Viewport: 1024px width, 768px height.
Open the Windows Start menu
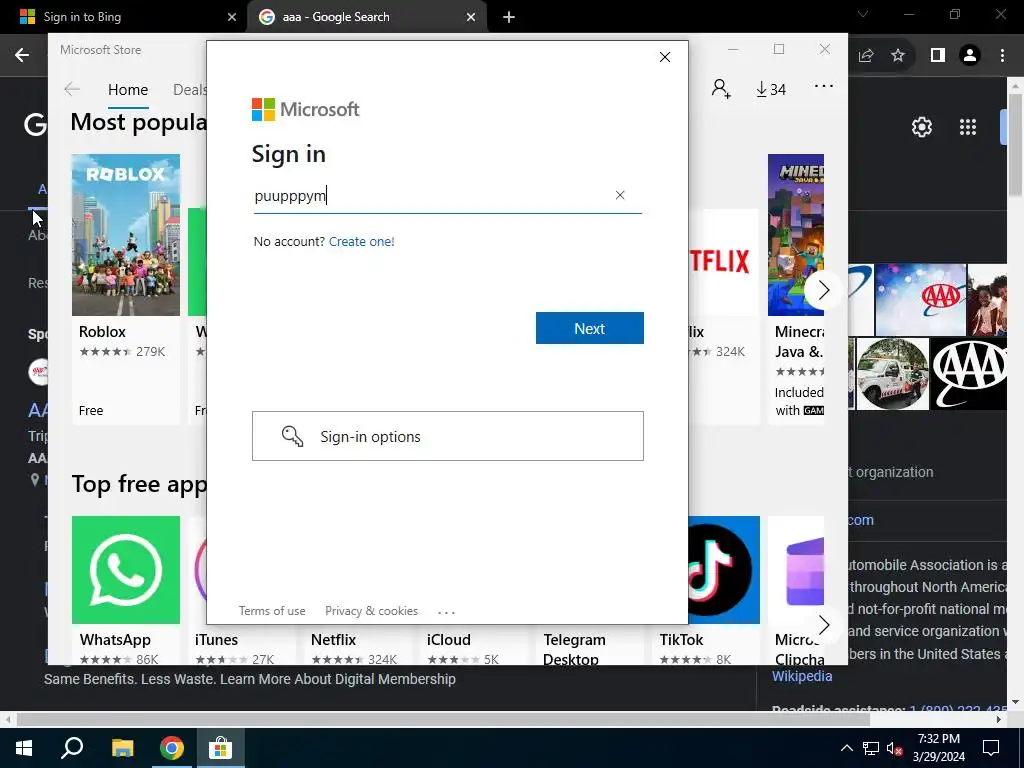[x=24, y=748]
